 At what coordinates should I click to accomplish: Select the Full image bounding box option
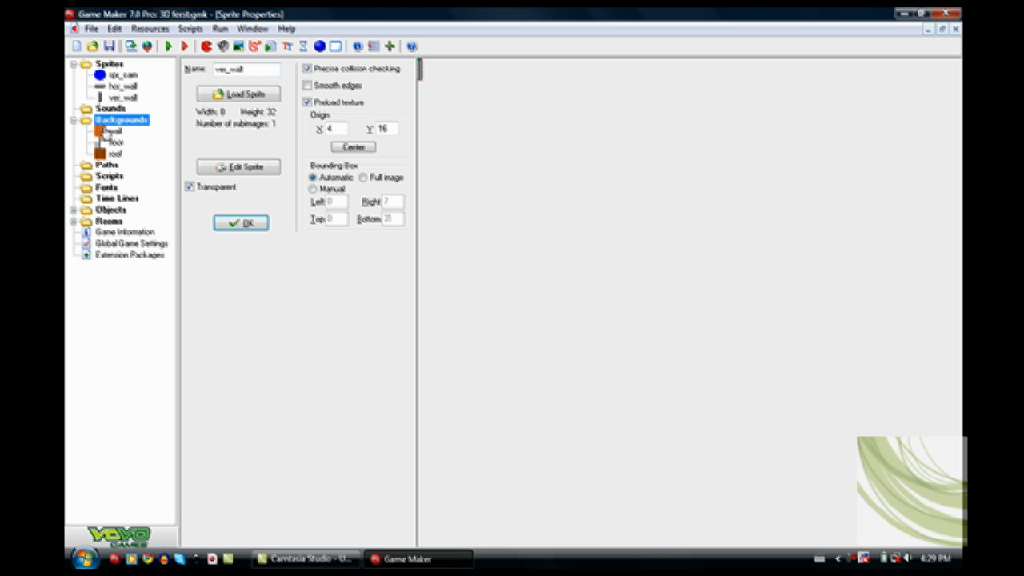point(363,177)
